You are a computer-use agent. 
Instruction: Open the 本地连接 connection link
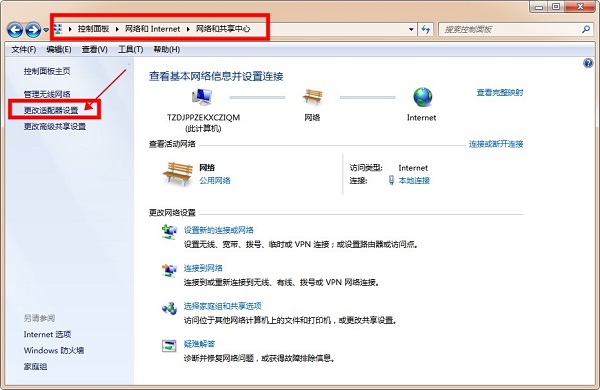click(414, 180)
